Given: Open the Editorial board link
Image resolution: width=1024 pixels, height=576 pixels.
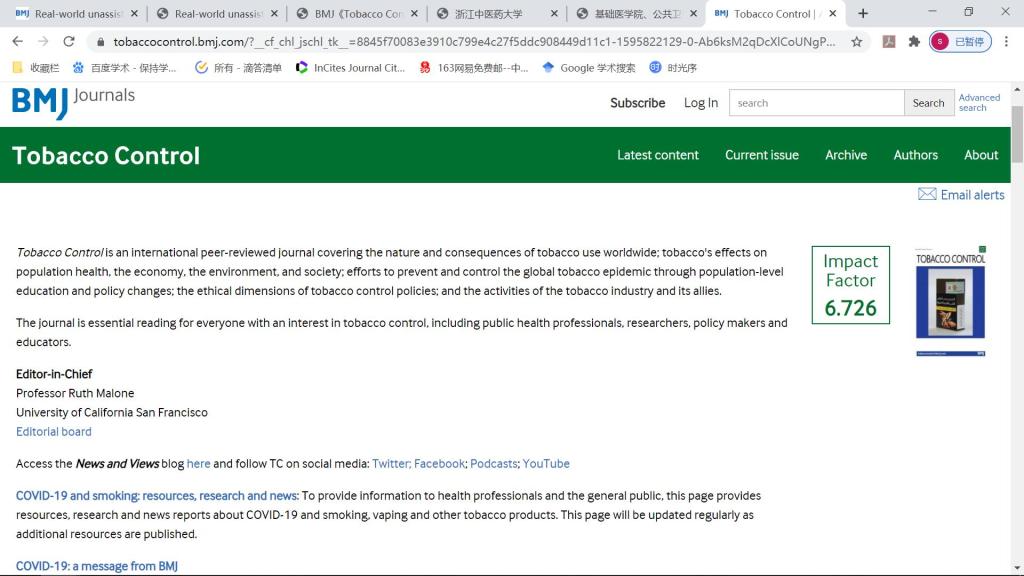Looking at the screenshot, I should click(54, 432).
